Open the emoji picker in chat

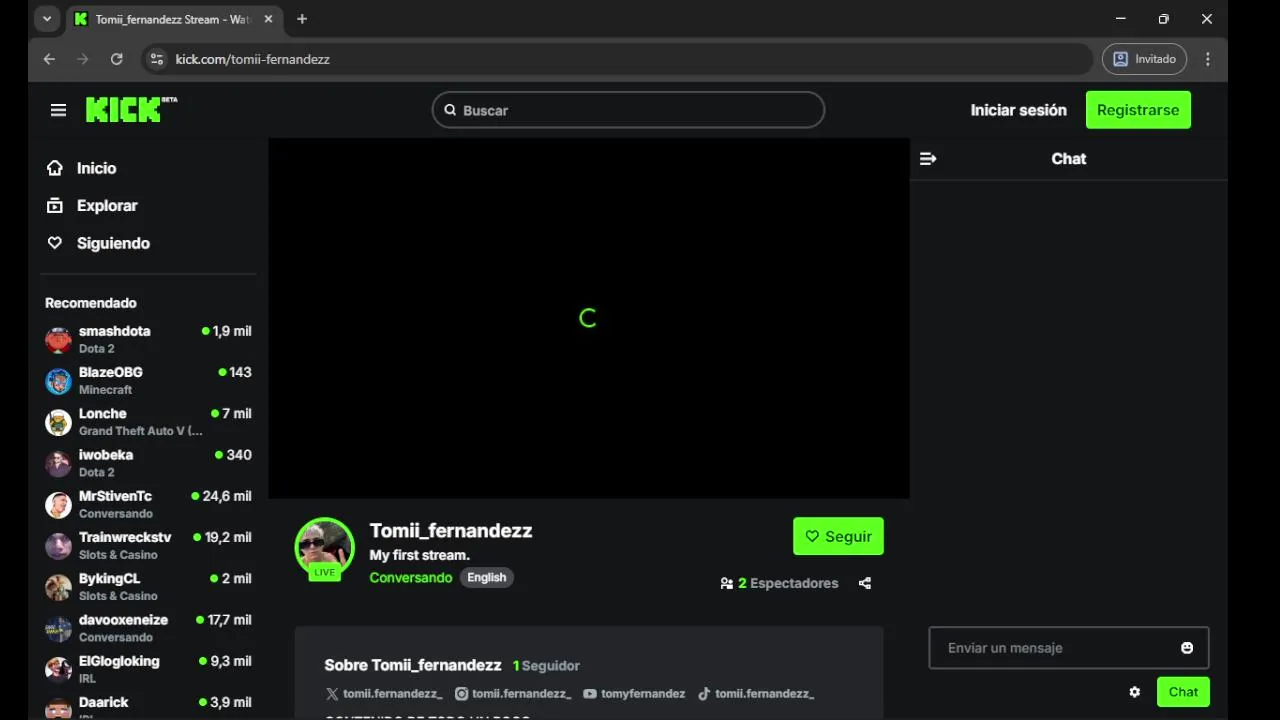pyautogui.click(x=1187, y=648)
